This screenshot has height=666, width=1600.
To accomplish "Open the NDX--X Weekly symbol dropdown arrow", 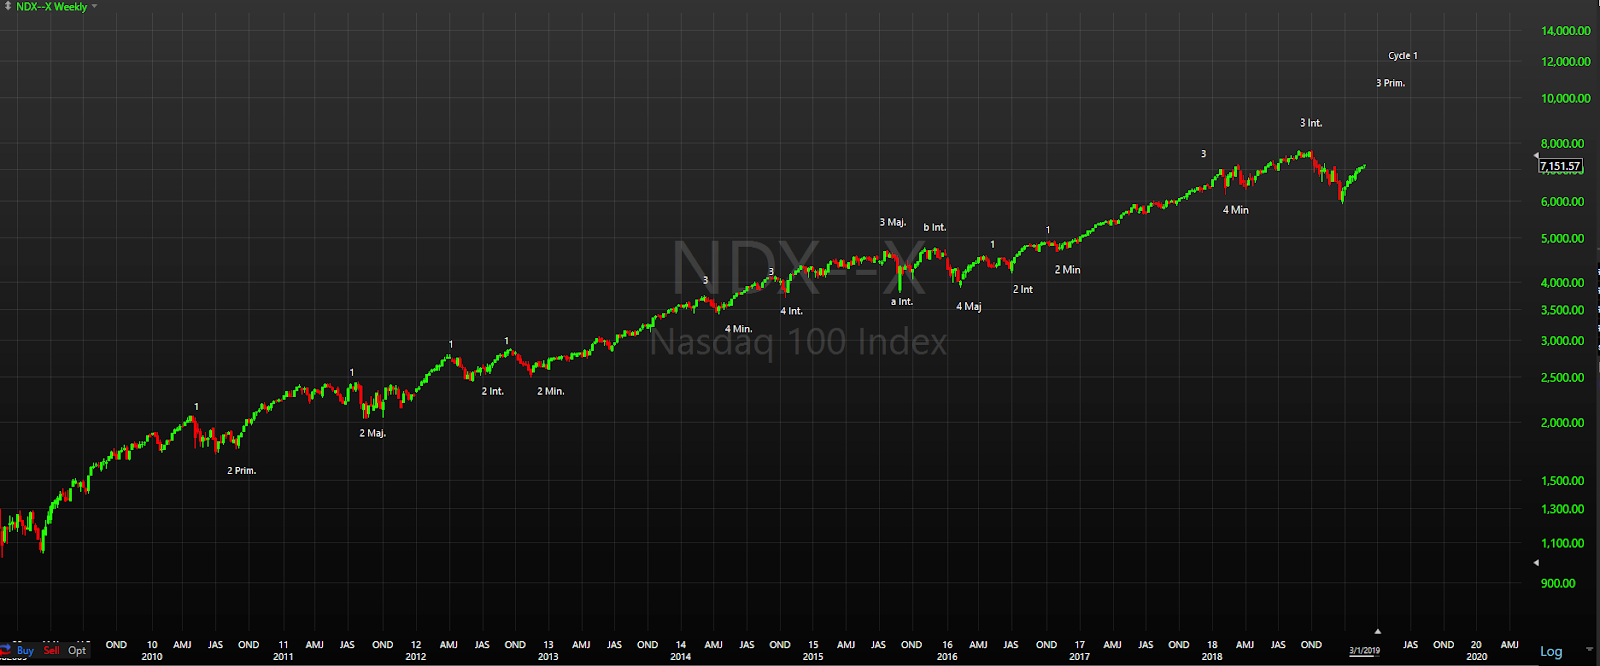I will pos(95,6).
